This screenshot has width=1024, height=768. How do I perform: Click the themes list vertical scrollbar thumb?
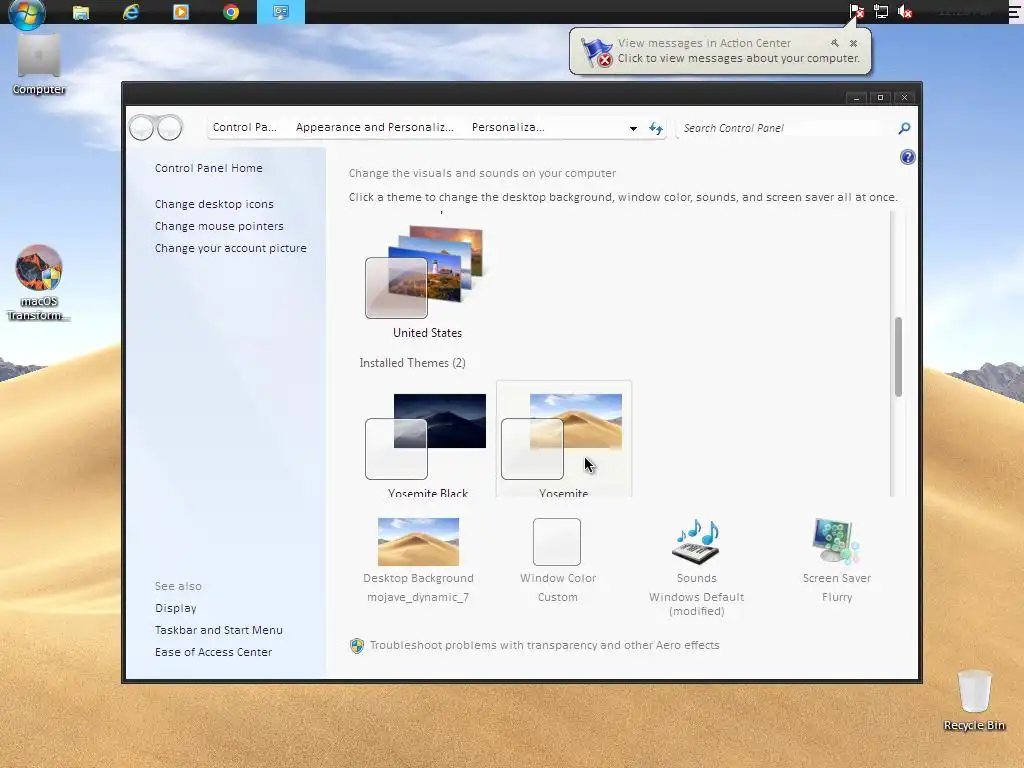pos(898,357)
